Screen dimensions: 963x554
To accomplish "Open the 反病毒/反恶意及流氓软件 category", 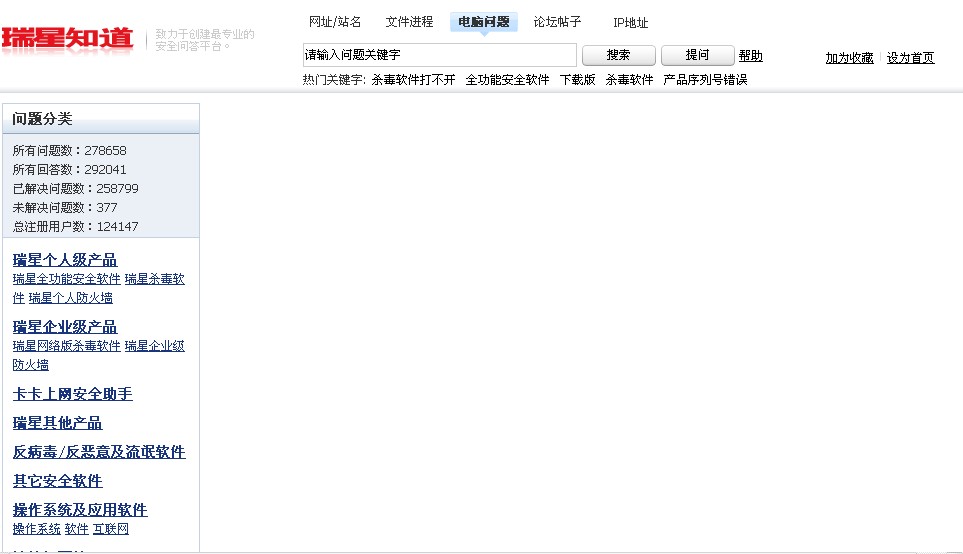I will point(99,452).
